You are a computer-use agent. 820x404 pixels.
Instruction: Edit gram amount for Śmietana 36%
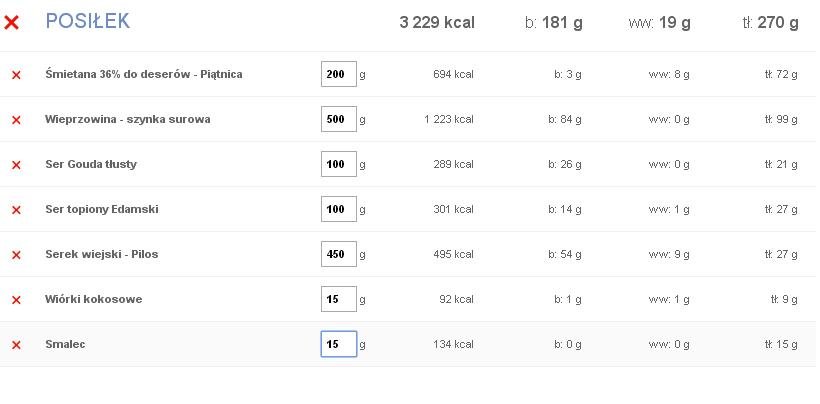(339, 74)
